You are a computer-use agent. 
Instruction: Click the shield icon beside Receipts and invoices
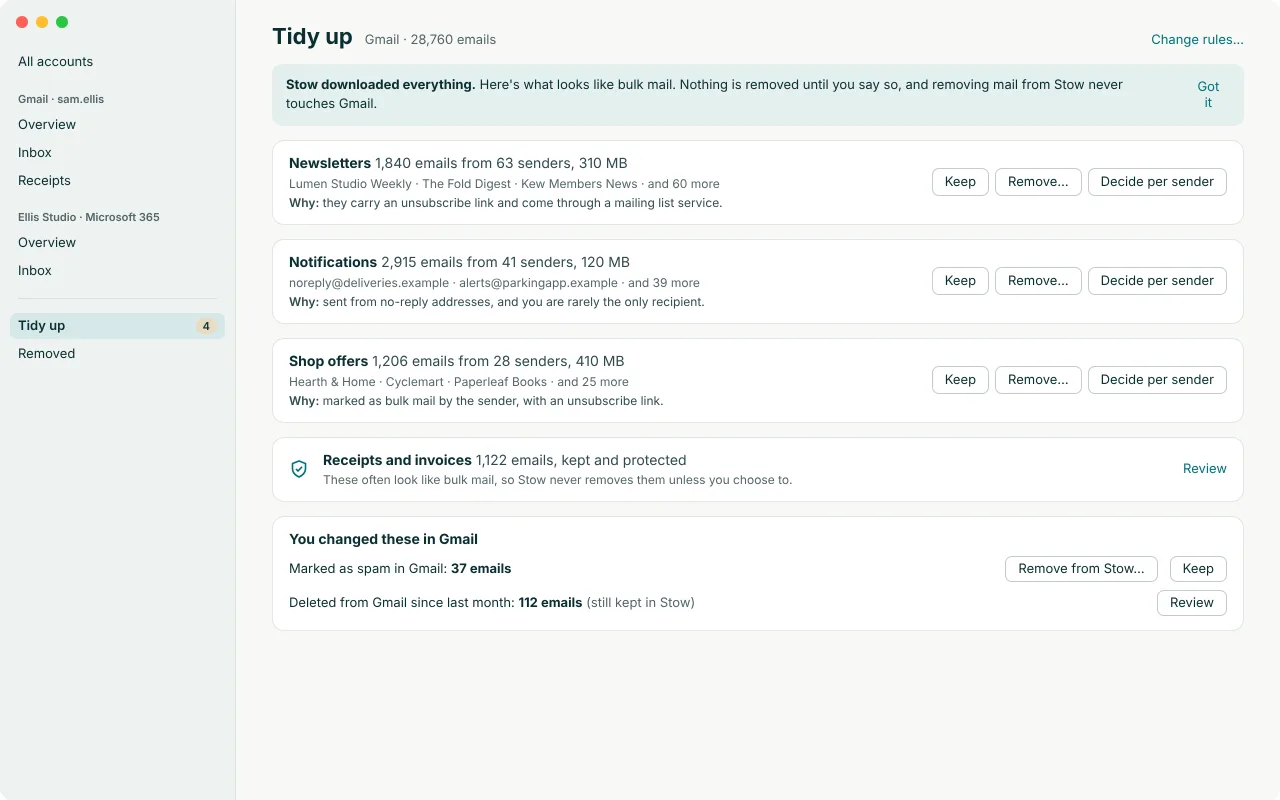[298, 469]
